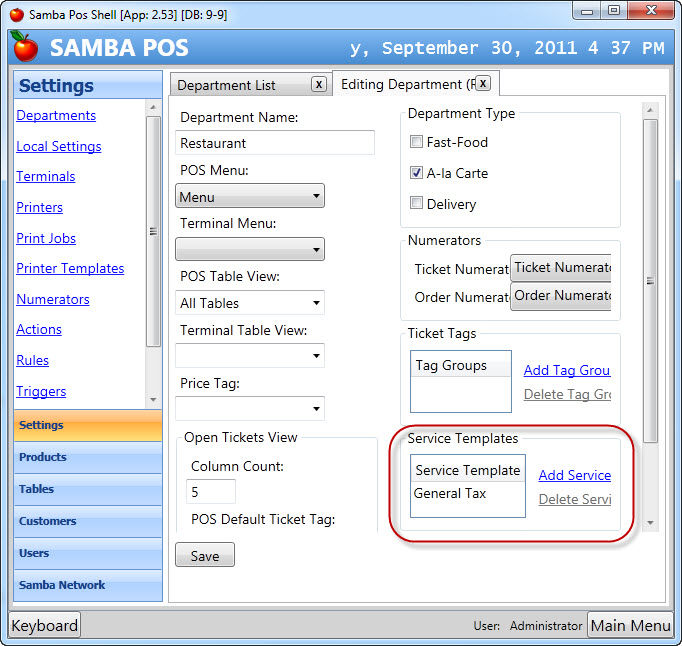Click the Add Service link
The width and height of the screenshot is (682, 646).
coord(575,475)
